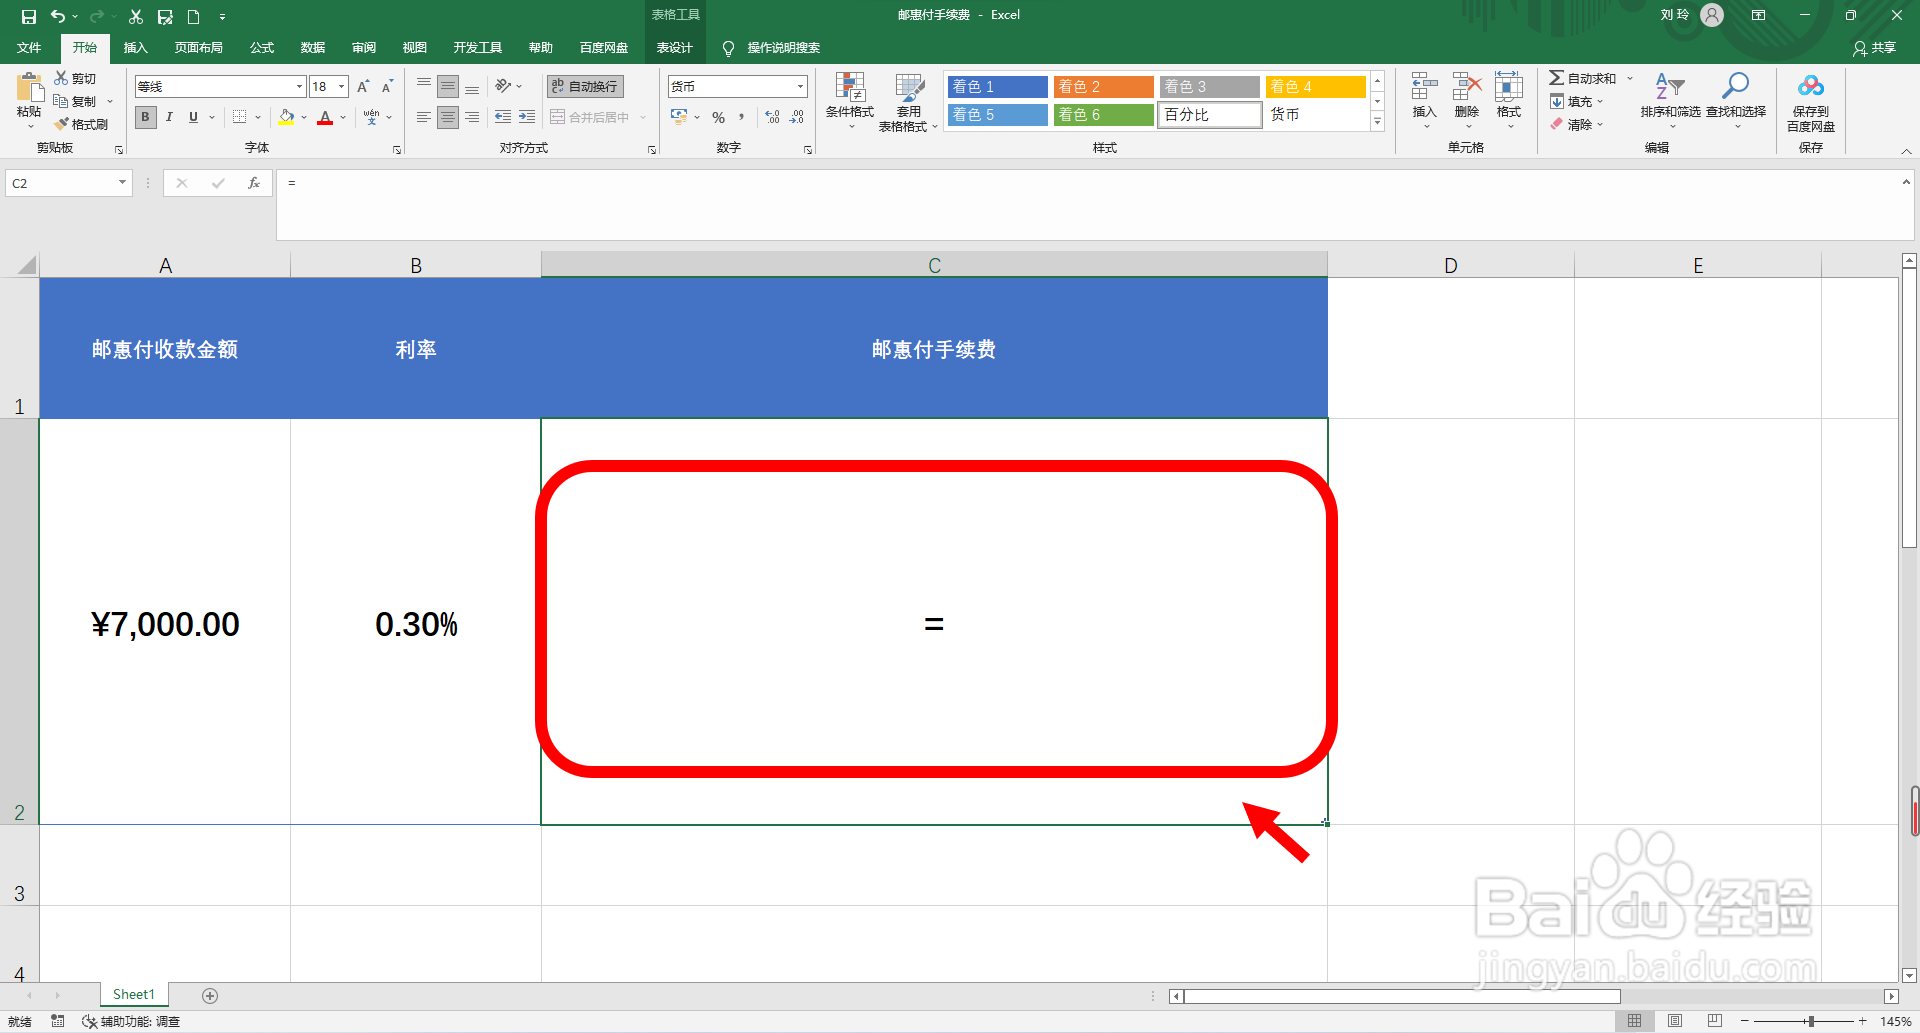Open the AutoSum dropdown arrow

(x=1629, y=78)
